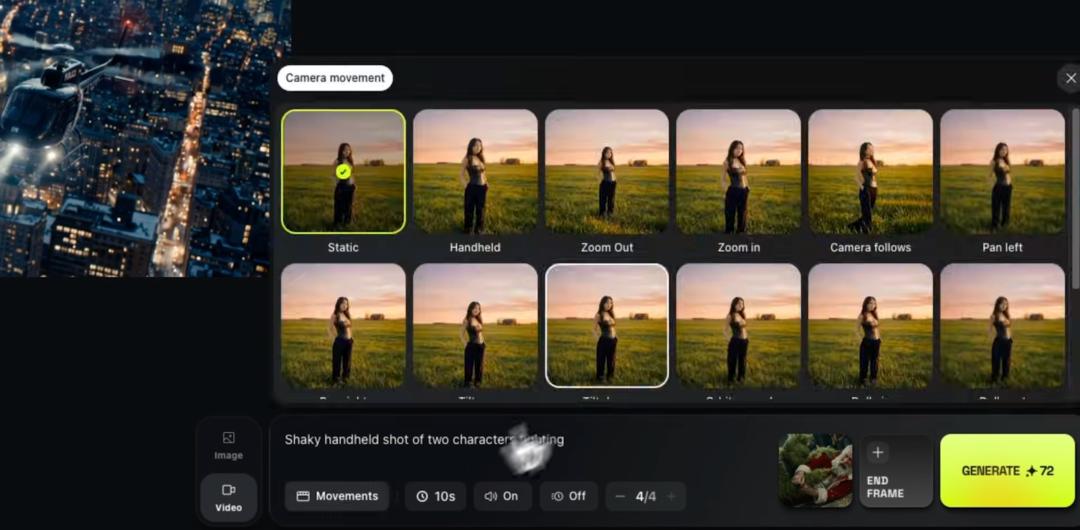Decrease output count with minus button

click(x=620, y=496)
